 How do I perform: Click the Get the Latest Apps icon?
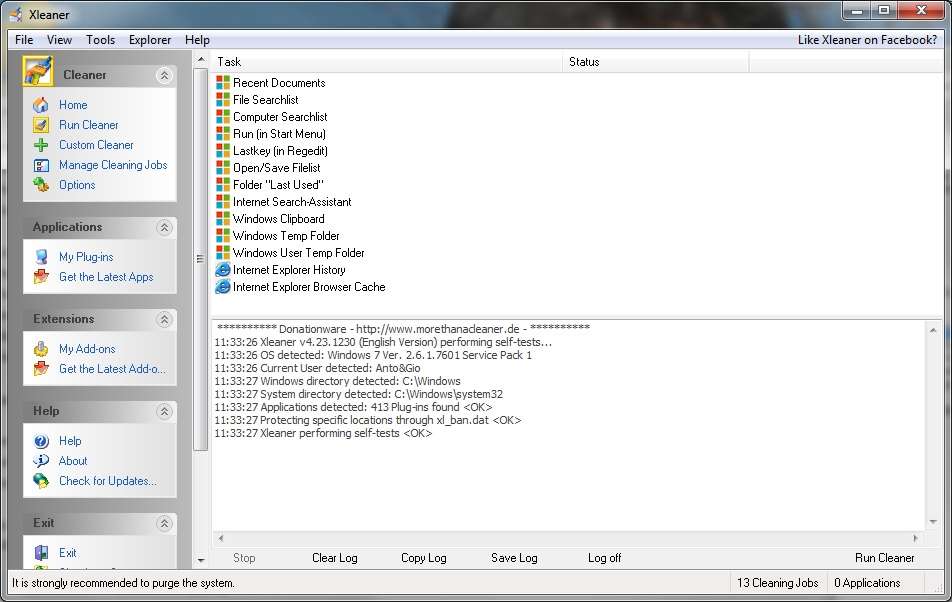click(x=41, y=277)
